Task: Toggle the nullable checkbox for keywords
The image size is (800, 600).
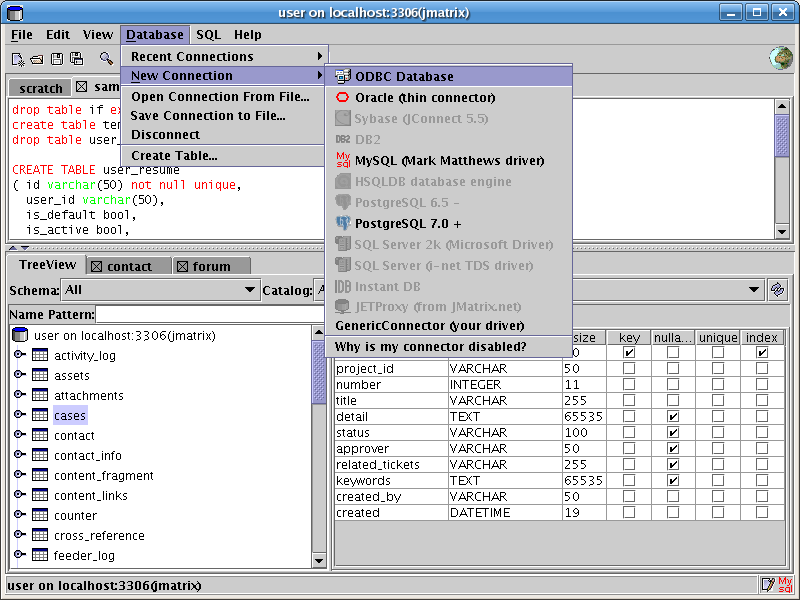Action: tap(673, 481)
